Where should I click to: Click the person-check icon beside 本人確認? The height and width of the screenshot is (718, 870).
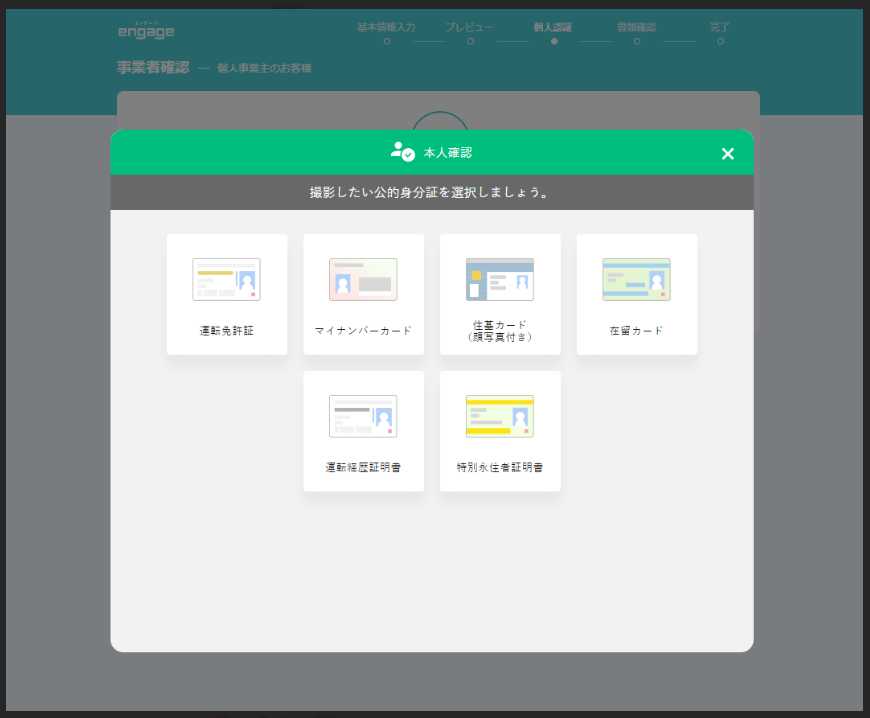[402, 151]
